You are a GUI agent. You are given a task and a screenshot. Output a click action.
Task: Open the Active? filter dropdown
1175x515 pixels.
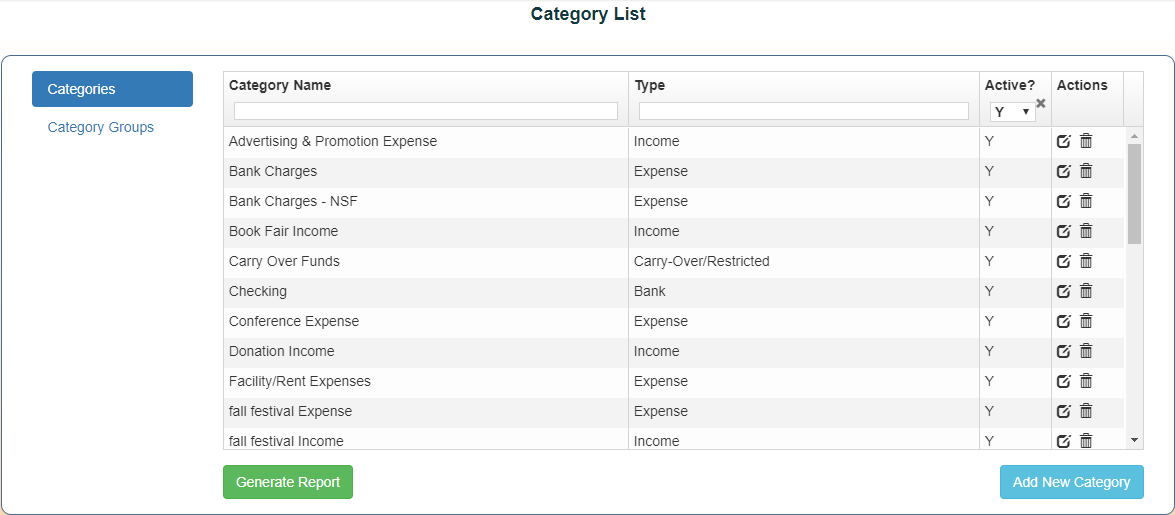(x=1012, y=112)
